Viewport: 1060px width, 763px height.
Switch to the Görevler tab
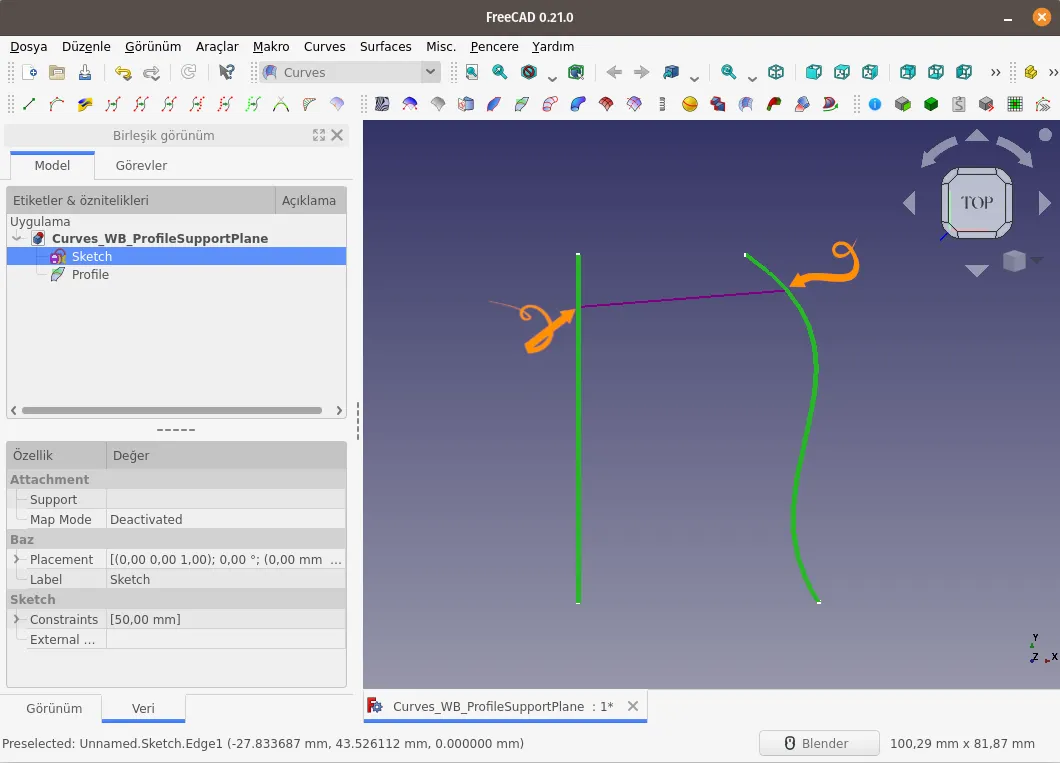141,166
